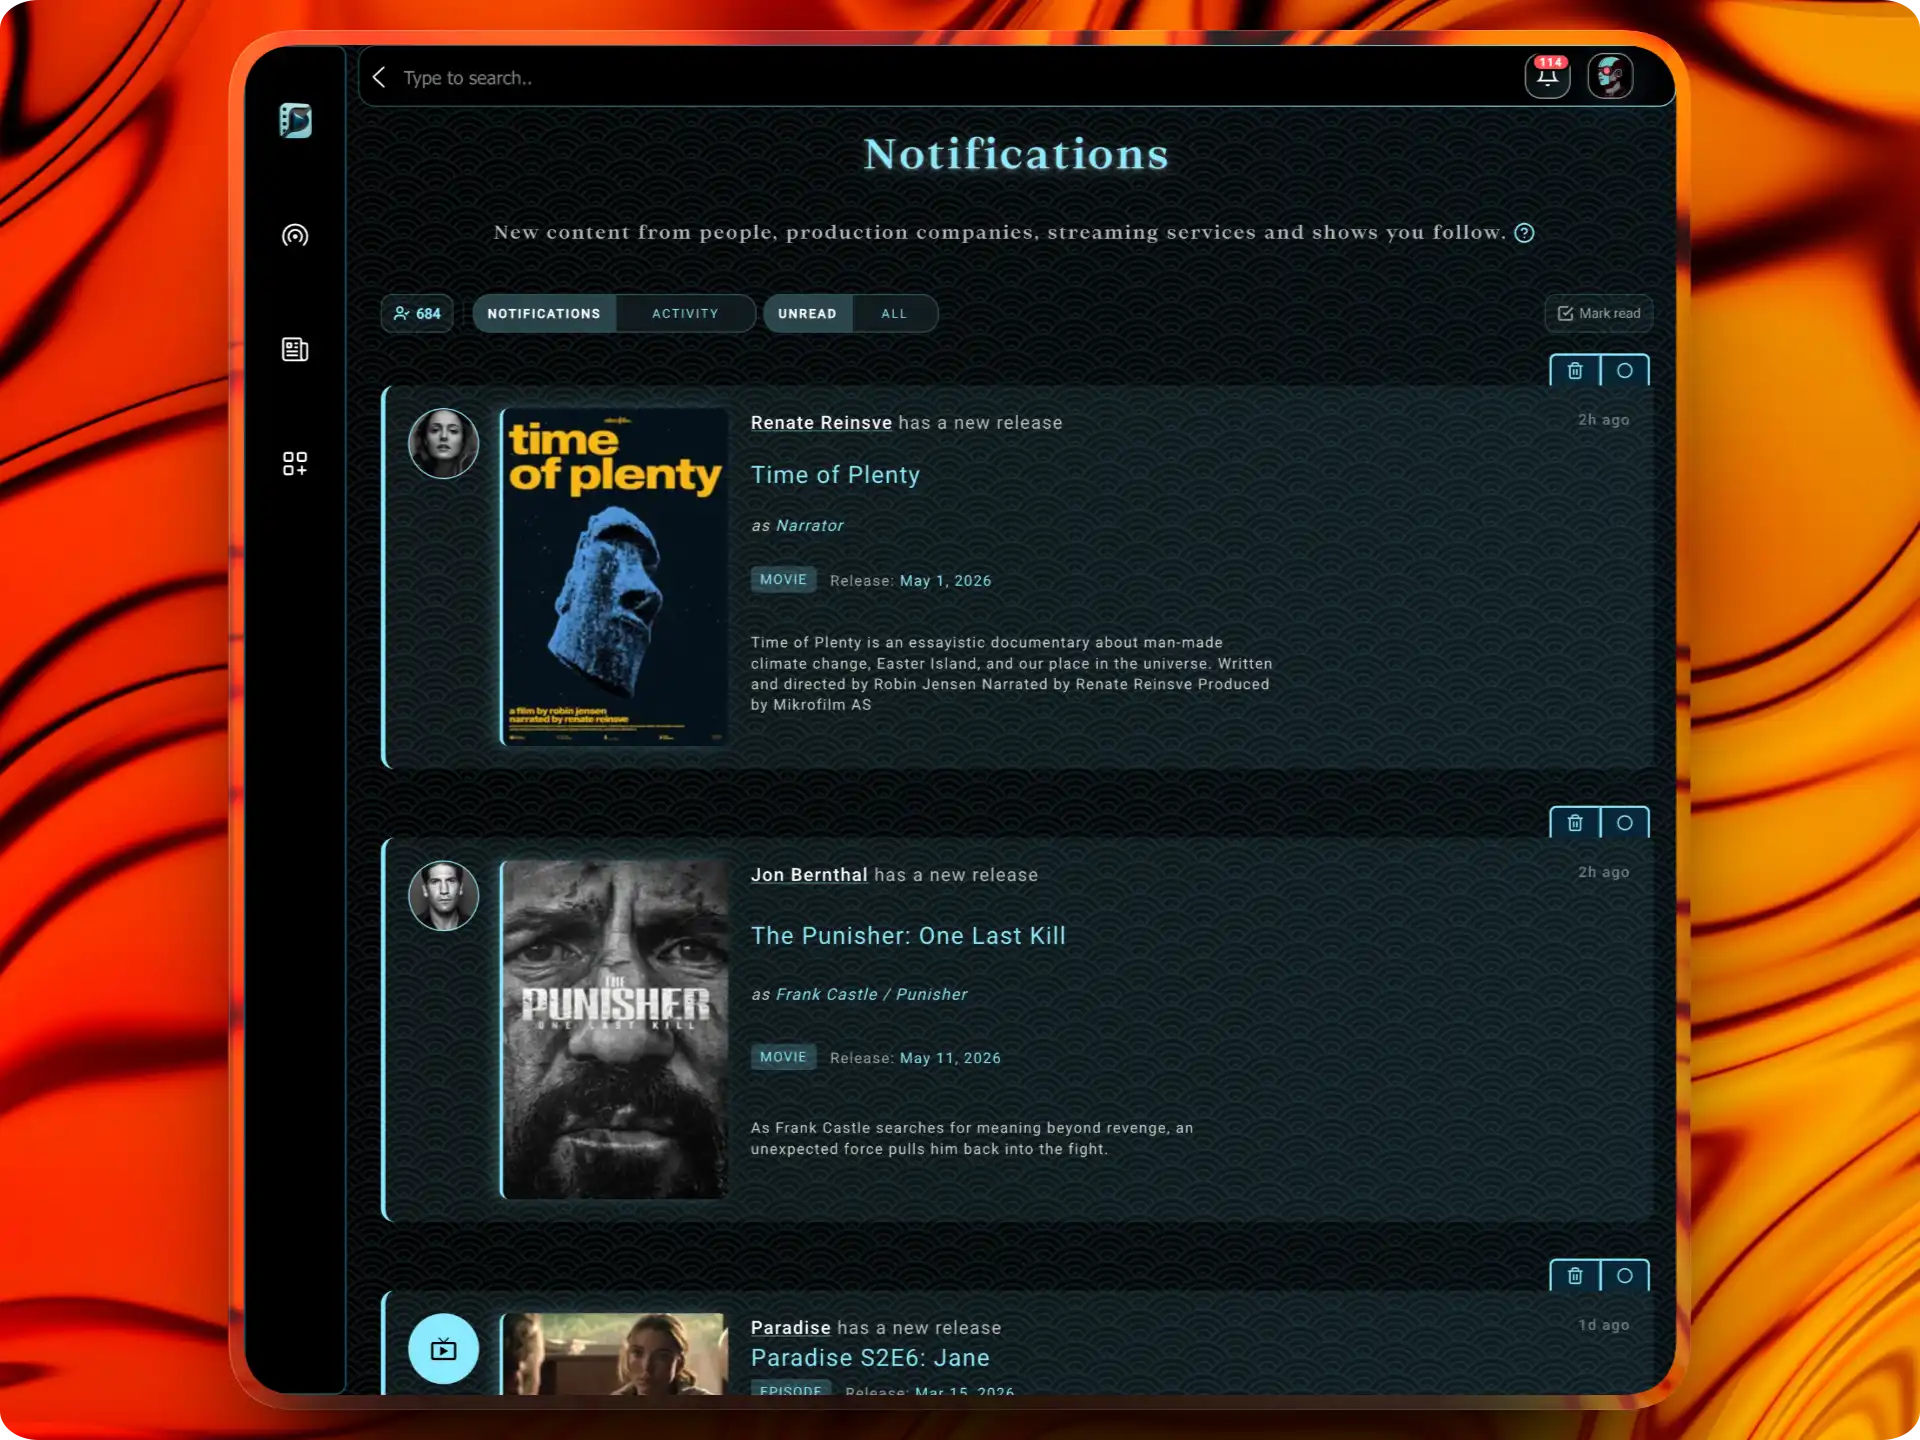The image size is (1920, 1440).
Task: Delete the Time of Plenty notification with trash icon
Action: (1574, 370)
